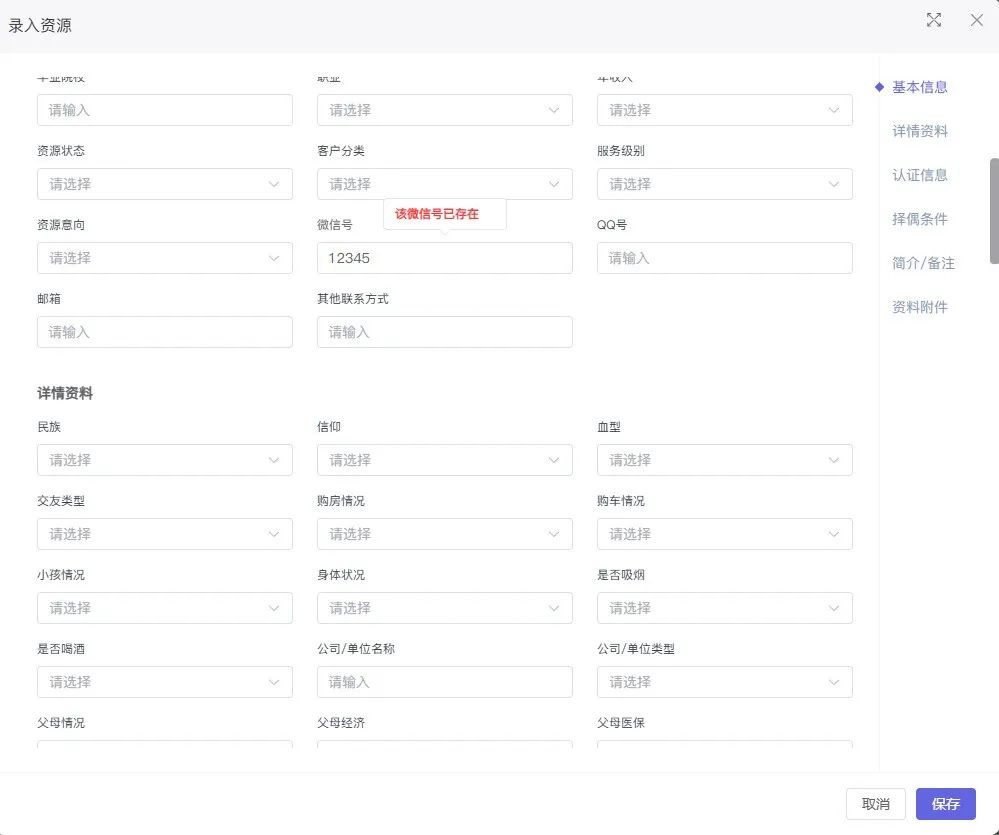The image size is (999, 835).
Task: Go to 认证信息 anchor tab
Action: point(919,175)
